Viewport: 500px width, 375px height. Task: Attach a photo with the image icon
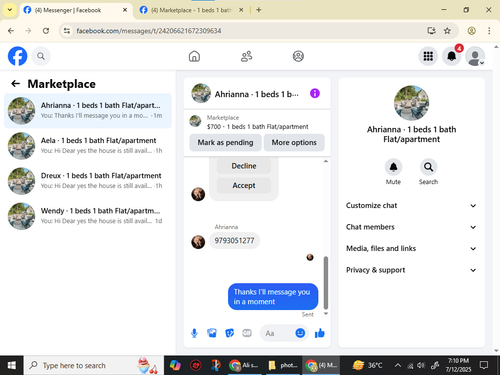click(212, 333)
